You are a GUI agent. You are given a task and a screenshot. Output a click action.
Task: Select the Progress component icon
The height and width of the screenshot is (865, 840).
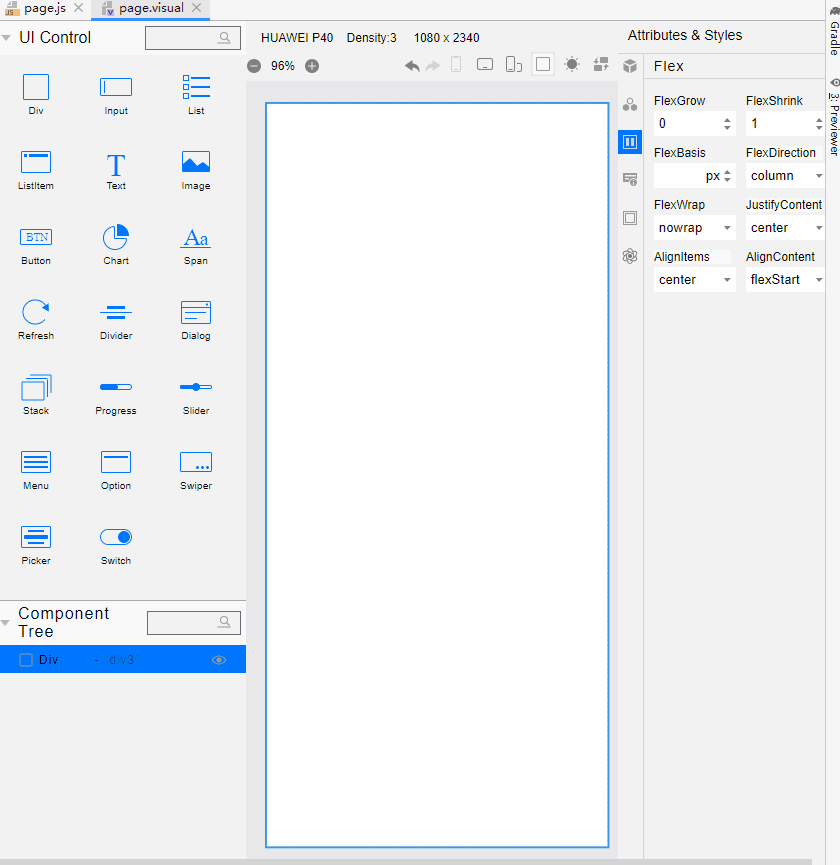click(116, 387)
